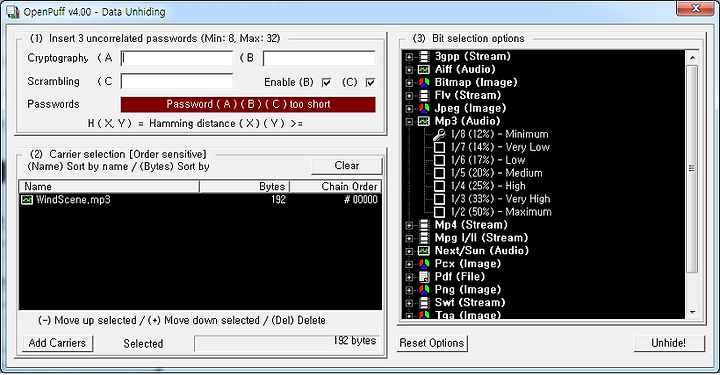This screenshot has width=720, height=375.
Task: Collapse the Mp3 (Audio) tree node
Action: pos(409,122)
